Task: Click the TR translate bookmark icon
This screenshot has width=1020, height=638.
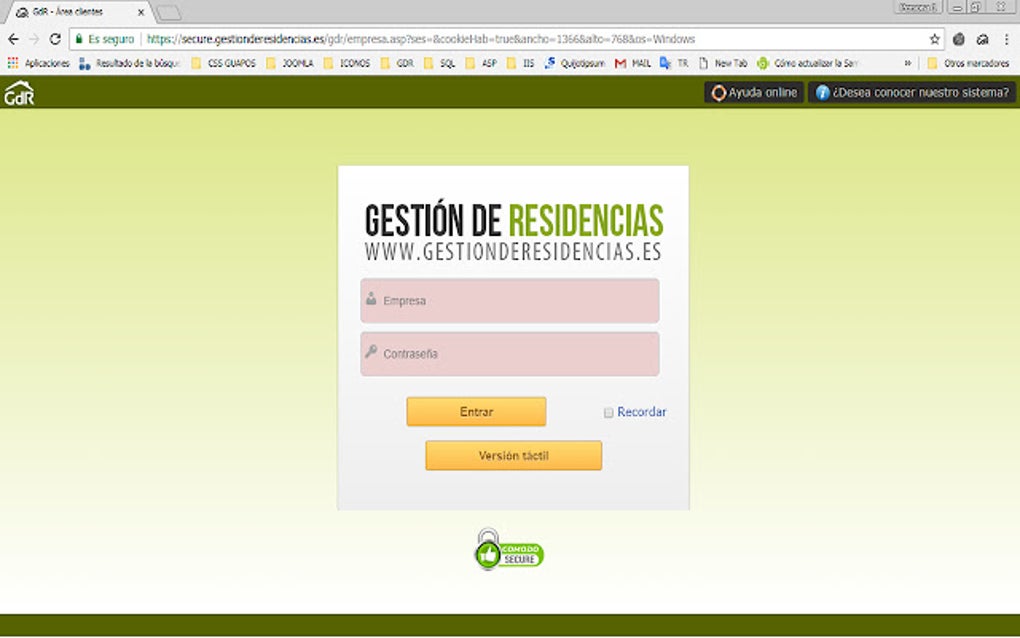Action: pyautogui.click(x=662, y=62)
